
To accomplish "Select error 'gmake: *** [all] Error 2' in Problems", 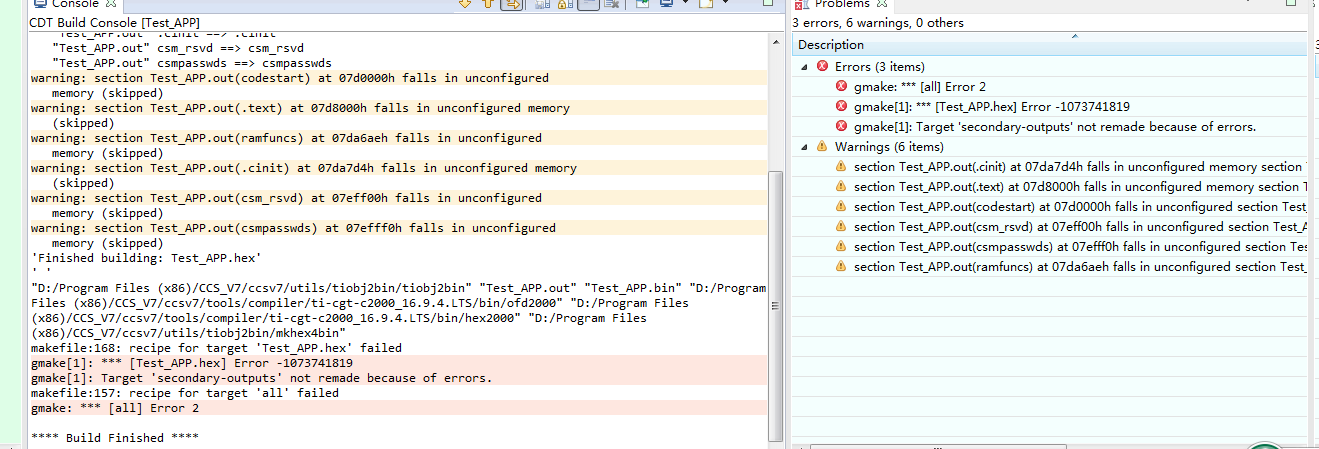I will (x=1050, y=87).
